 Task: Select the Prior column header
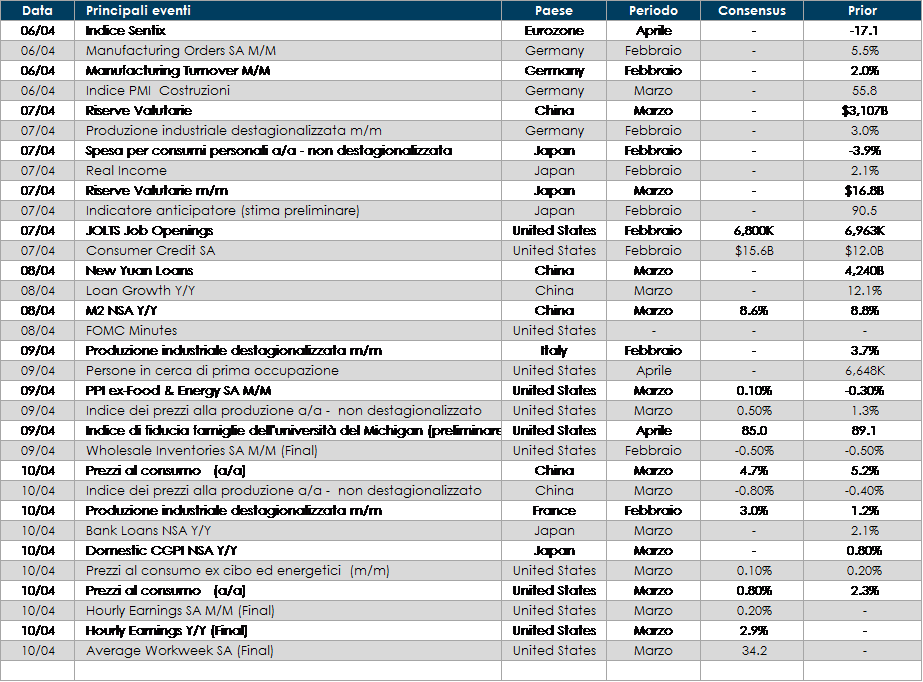coord(861,11)
